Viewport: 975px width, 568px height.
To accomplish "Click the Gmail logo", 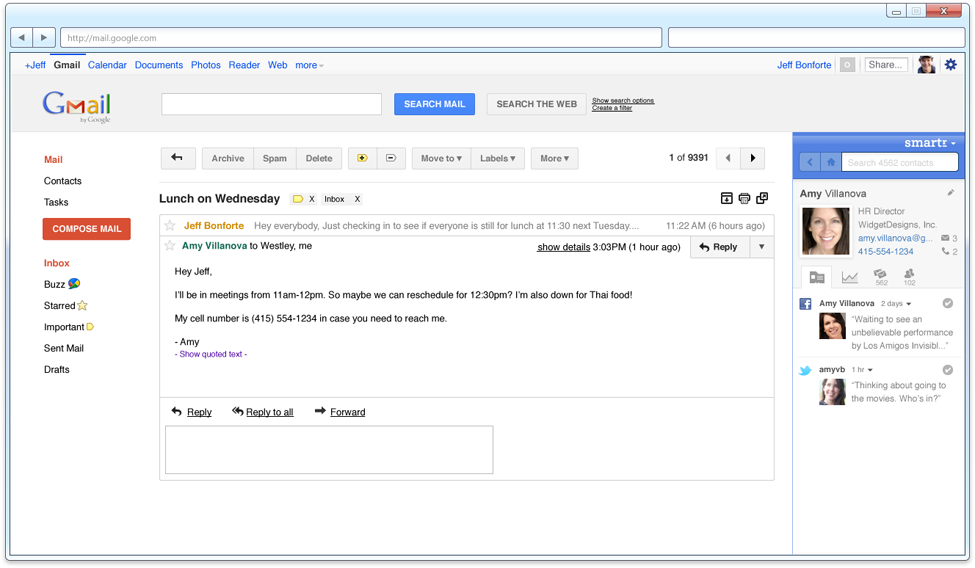I will coord(77,106).
